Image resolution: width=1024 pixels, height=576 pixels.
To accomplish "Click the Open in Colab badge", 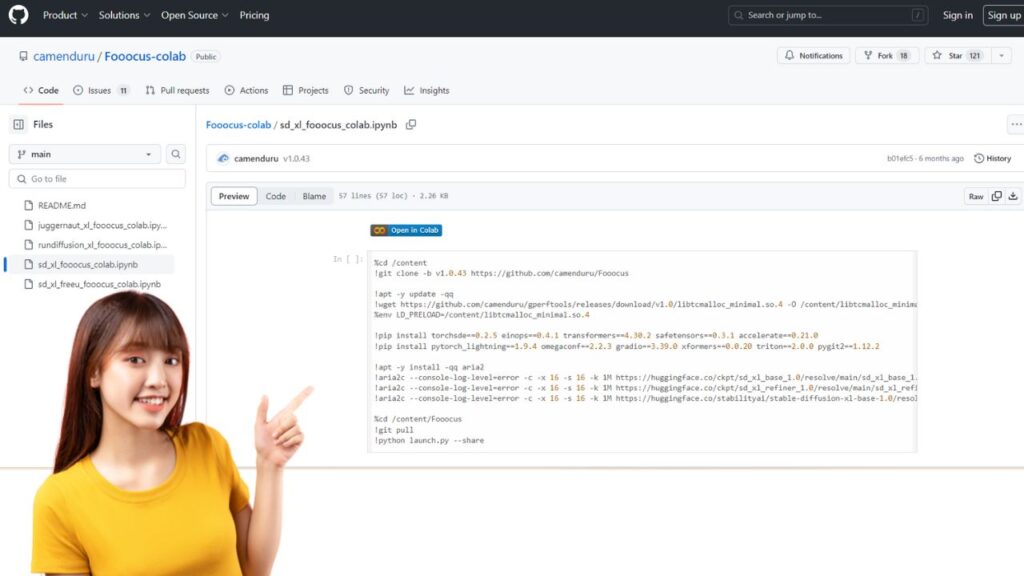I will pyautogui.click(x=406, y=231).
